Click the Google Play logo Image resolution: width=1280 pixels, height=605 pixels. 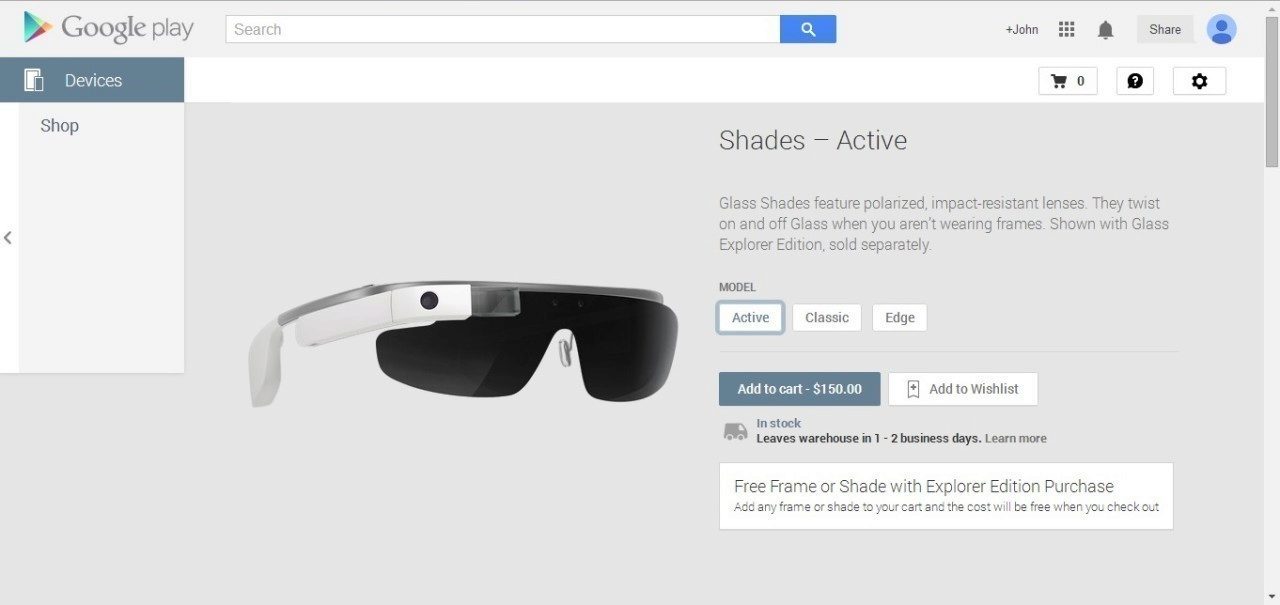pos(108,28)
